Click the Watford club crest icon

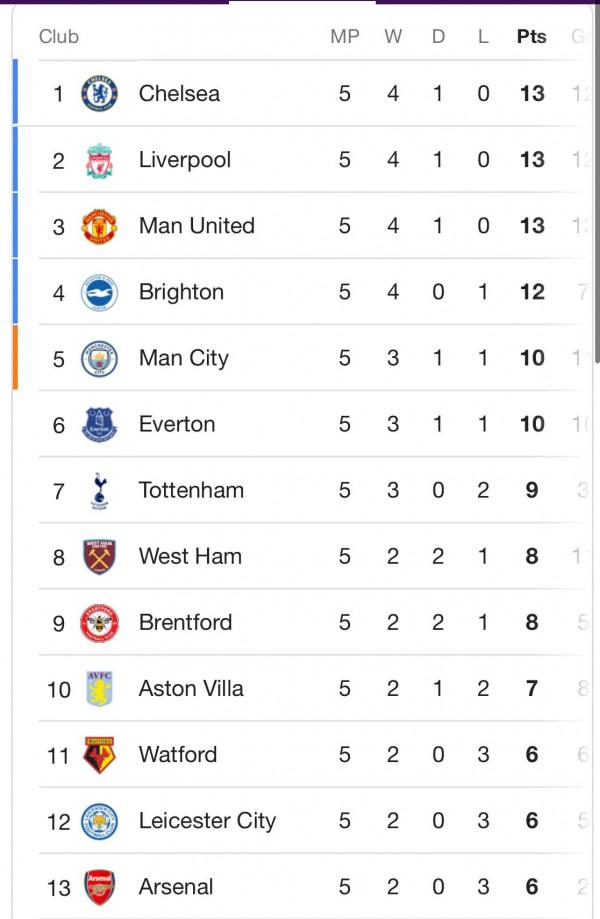click(99, 754)
